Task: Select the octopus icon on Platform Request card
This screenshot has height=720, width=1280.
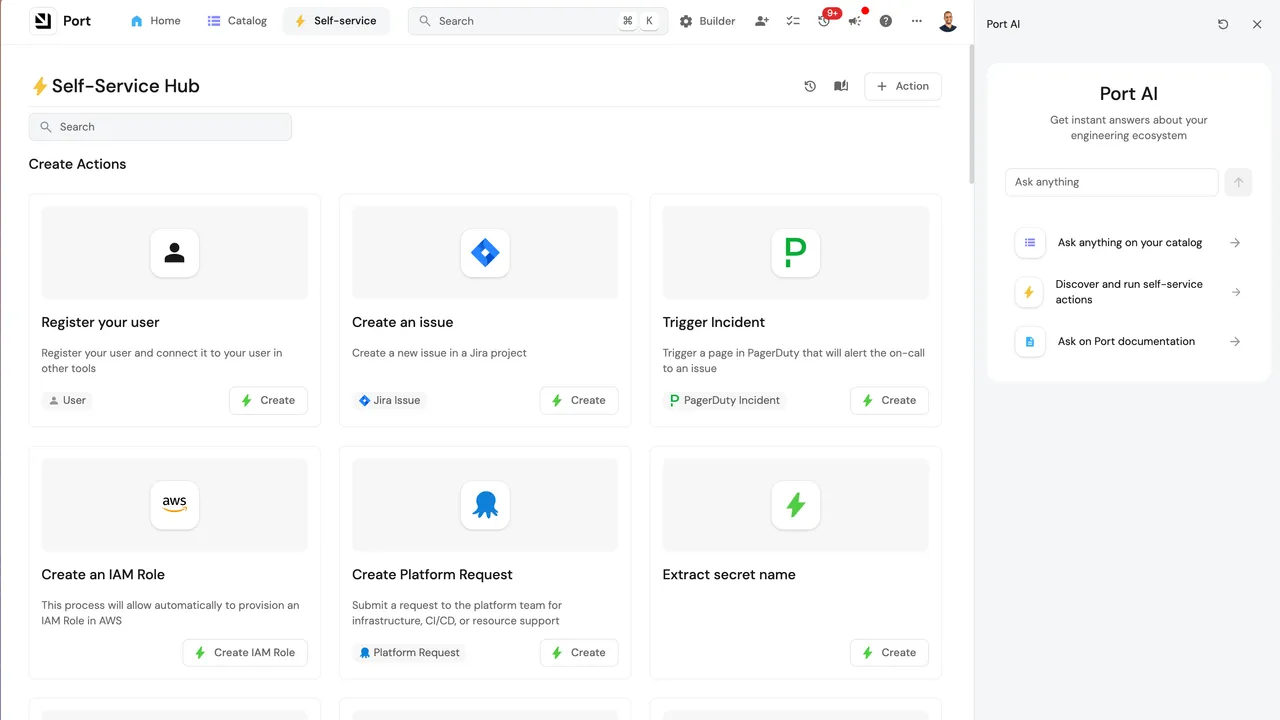Action: (x=485, y=505)
